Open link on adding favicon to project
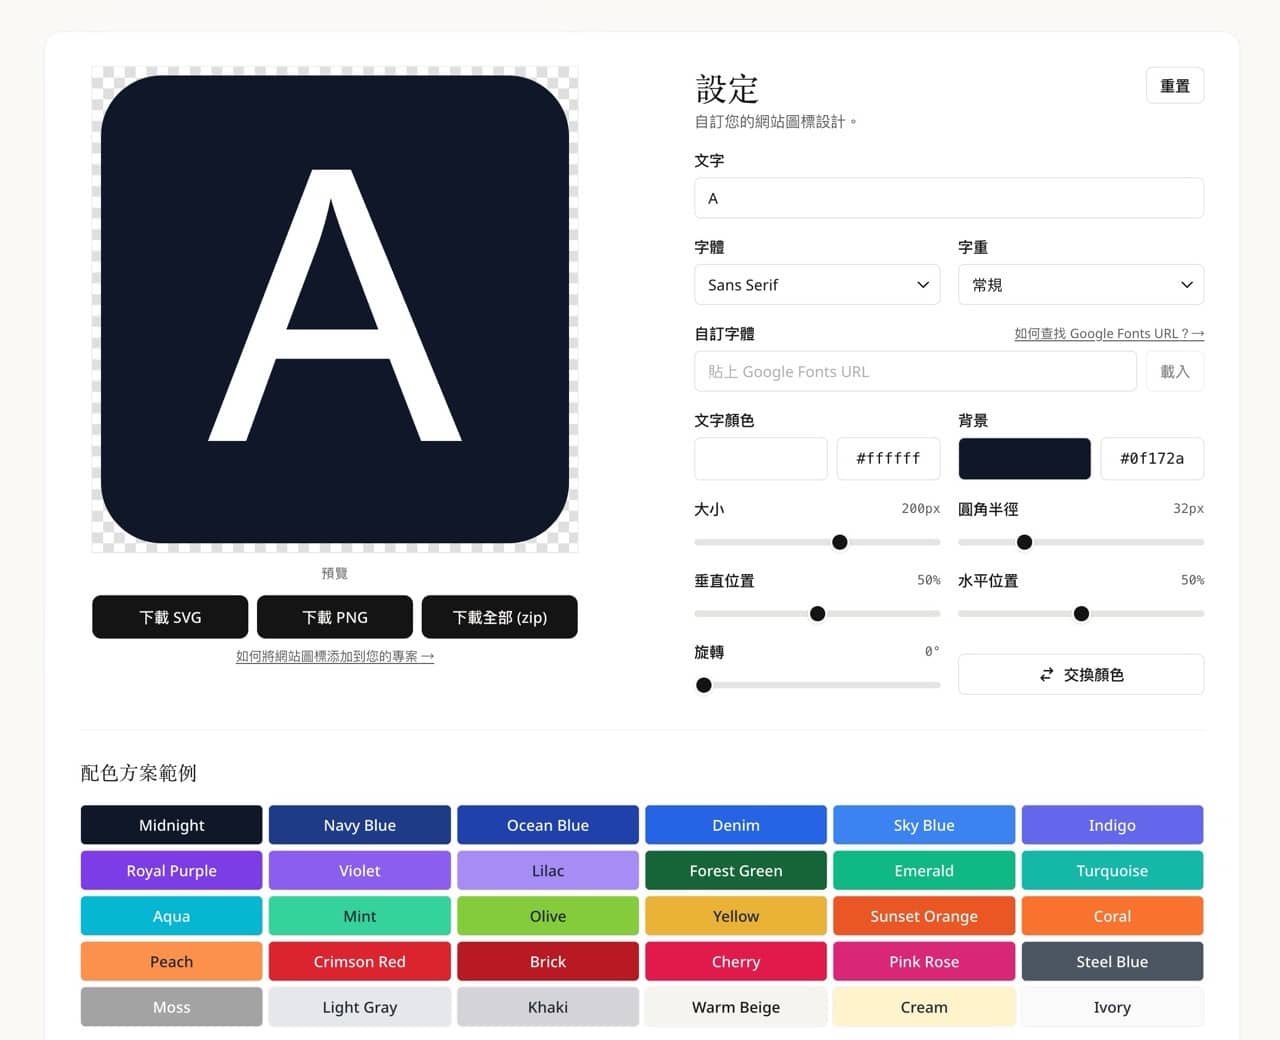 [334, 657]
